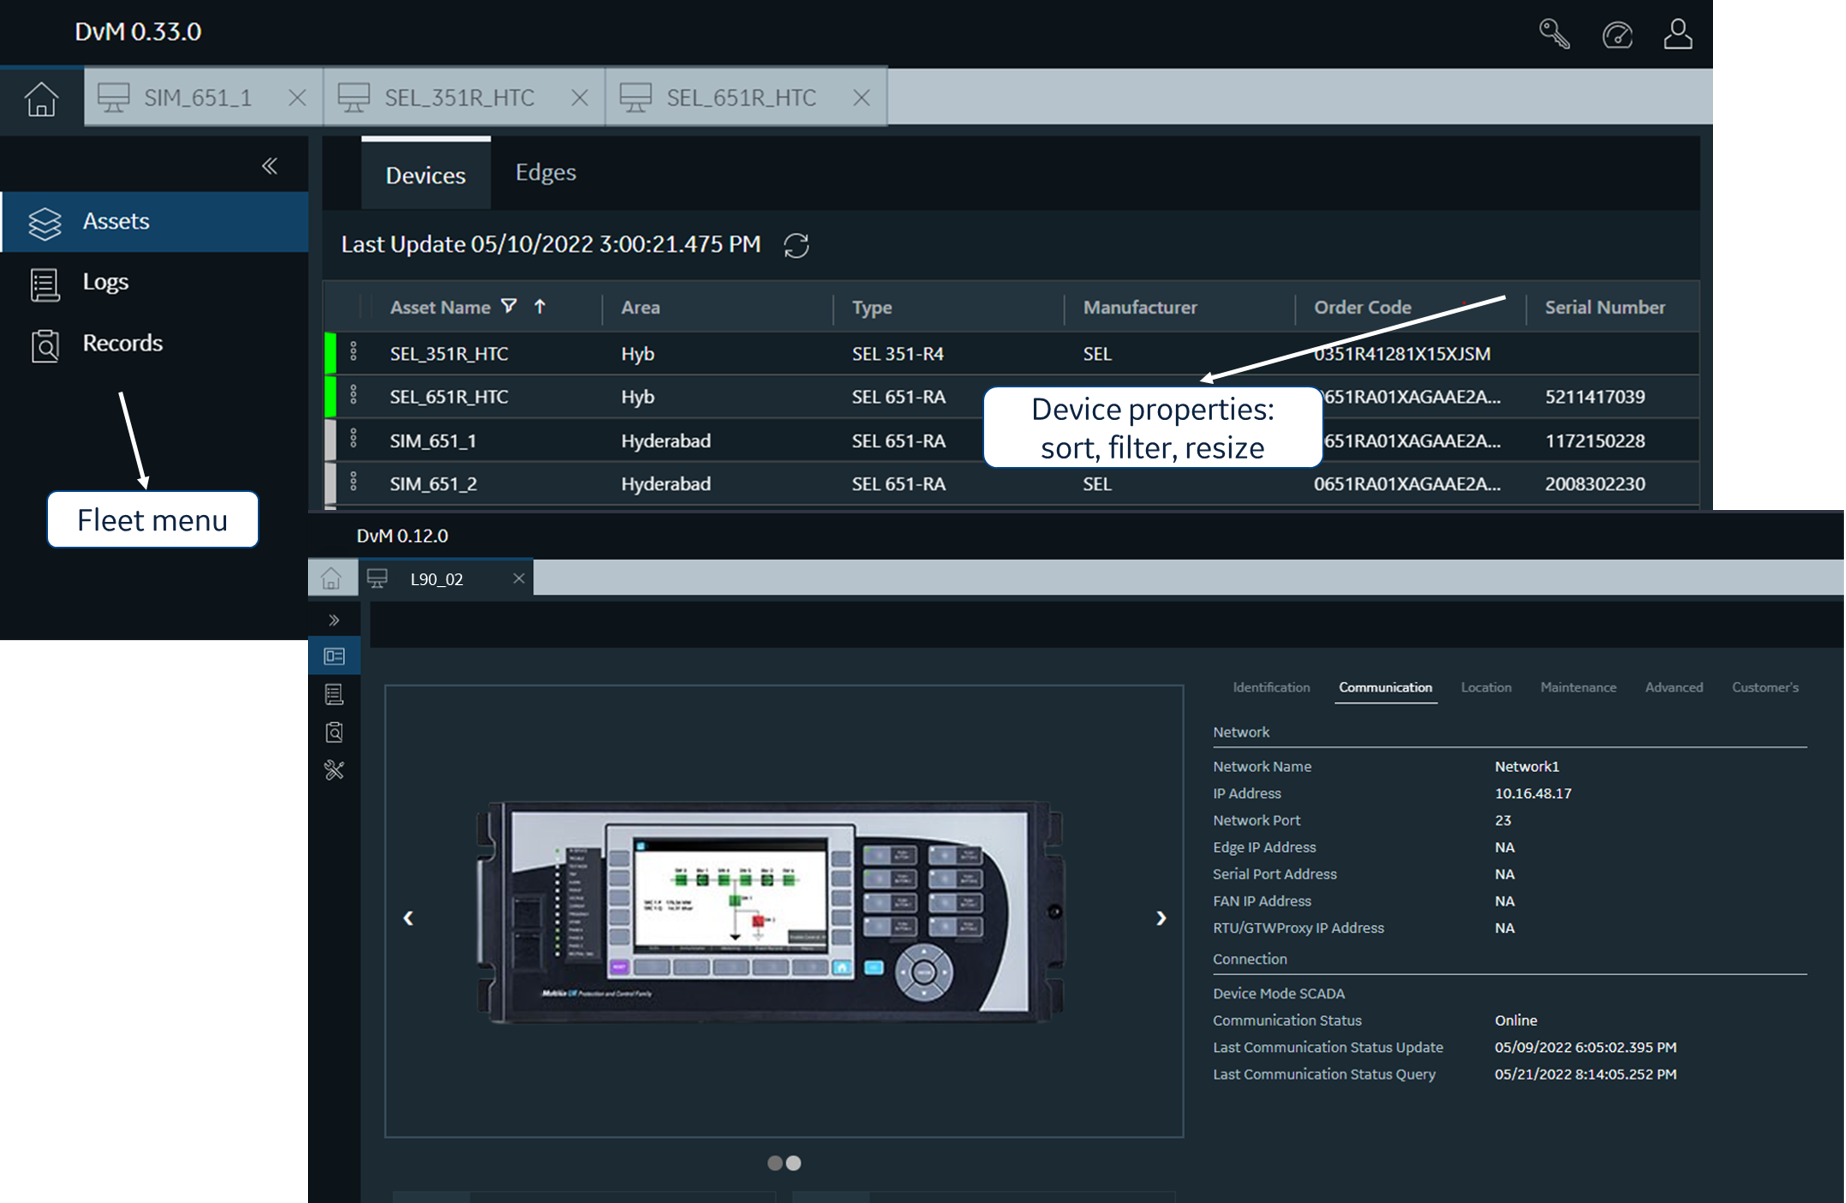
Task: Select the SIM_651_2 asset name
Action: tap(433, 484)
